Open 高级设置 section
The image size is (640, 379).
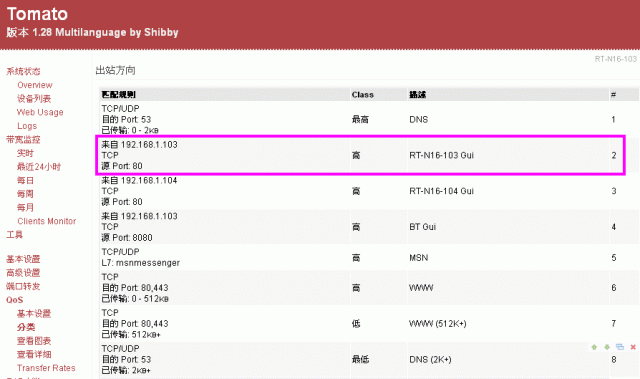point(23,273)
